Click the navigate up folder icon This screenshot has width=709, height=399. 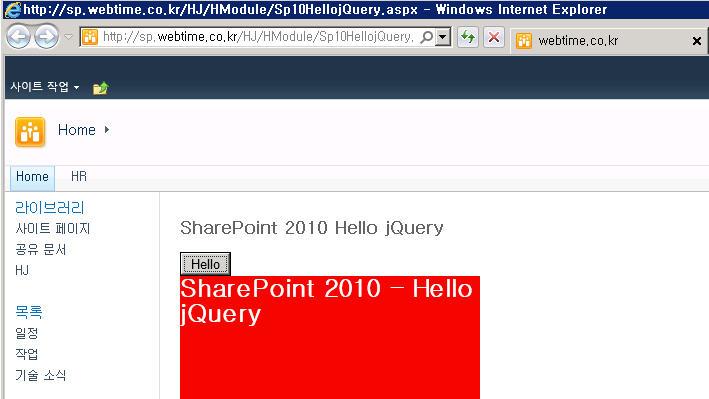click(100, 87)
